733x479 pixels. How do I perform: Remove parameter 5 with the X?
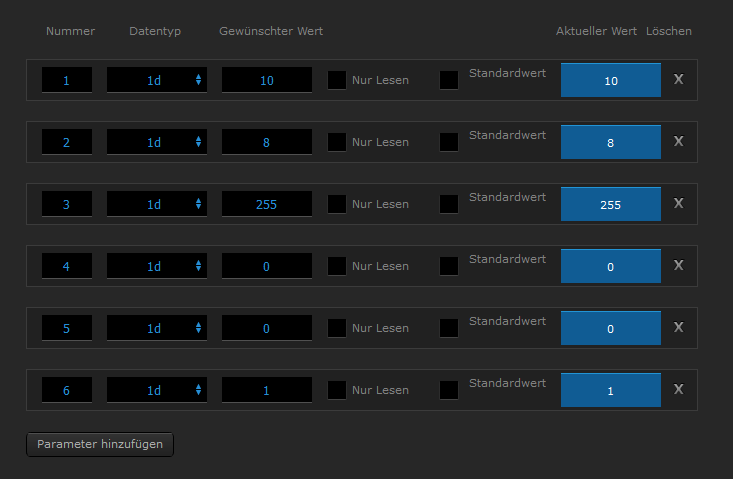point(678,328)
